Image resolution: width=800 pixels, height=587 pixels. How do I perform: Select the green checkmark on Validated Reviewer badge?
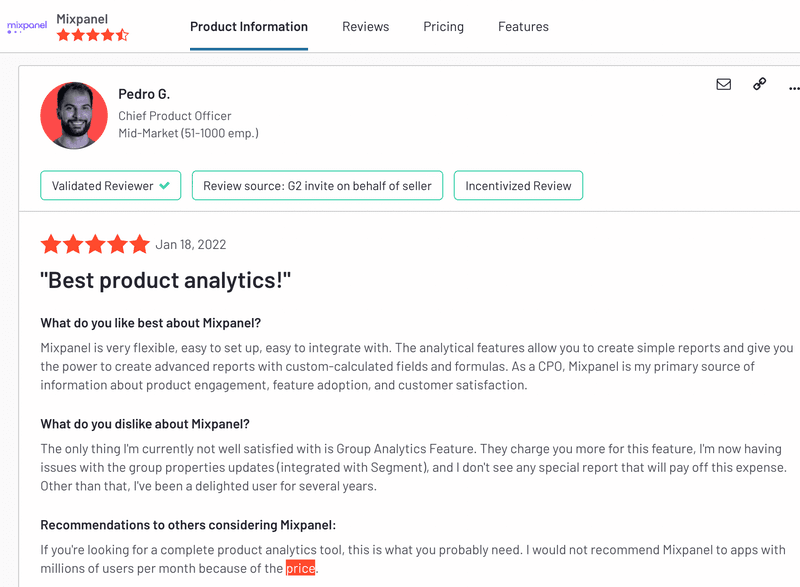click(x=166, y=185)
